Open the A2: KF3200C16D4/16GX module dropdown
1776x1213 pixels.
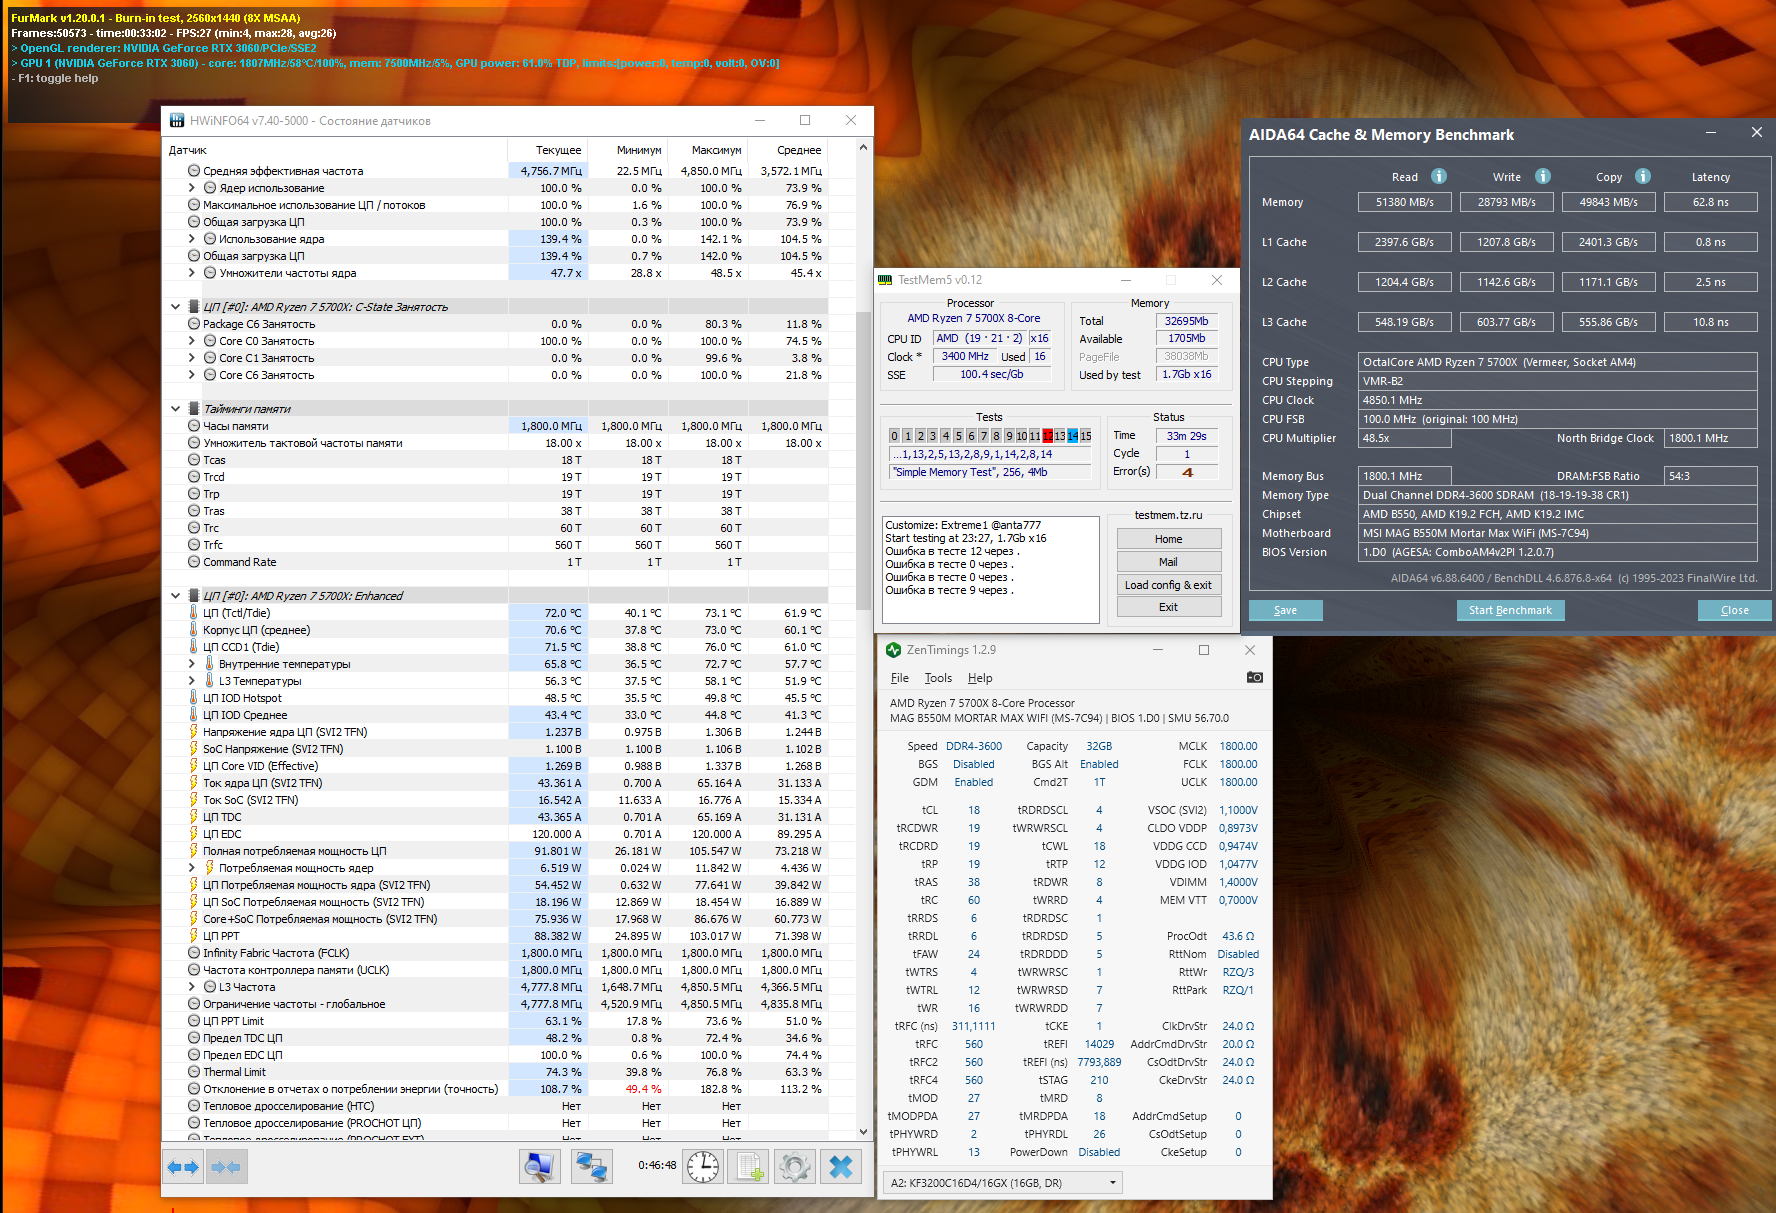[x=1003, y=1183]
